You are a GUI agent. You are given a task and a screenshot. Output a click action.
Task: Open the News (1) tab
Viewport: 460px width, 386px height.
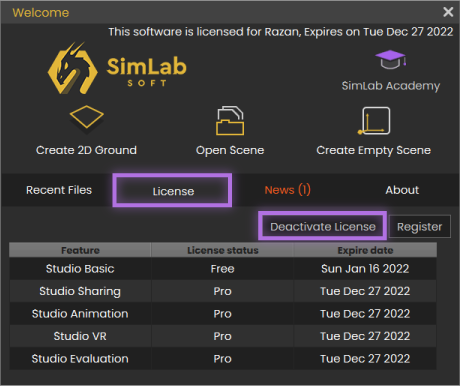(287, 190)
